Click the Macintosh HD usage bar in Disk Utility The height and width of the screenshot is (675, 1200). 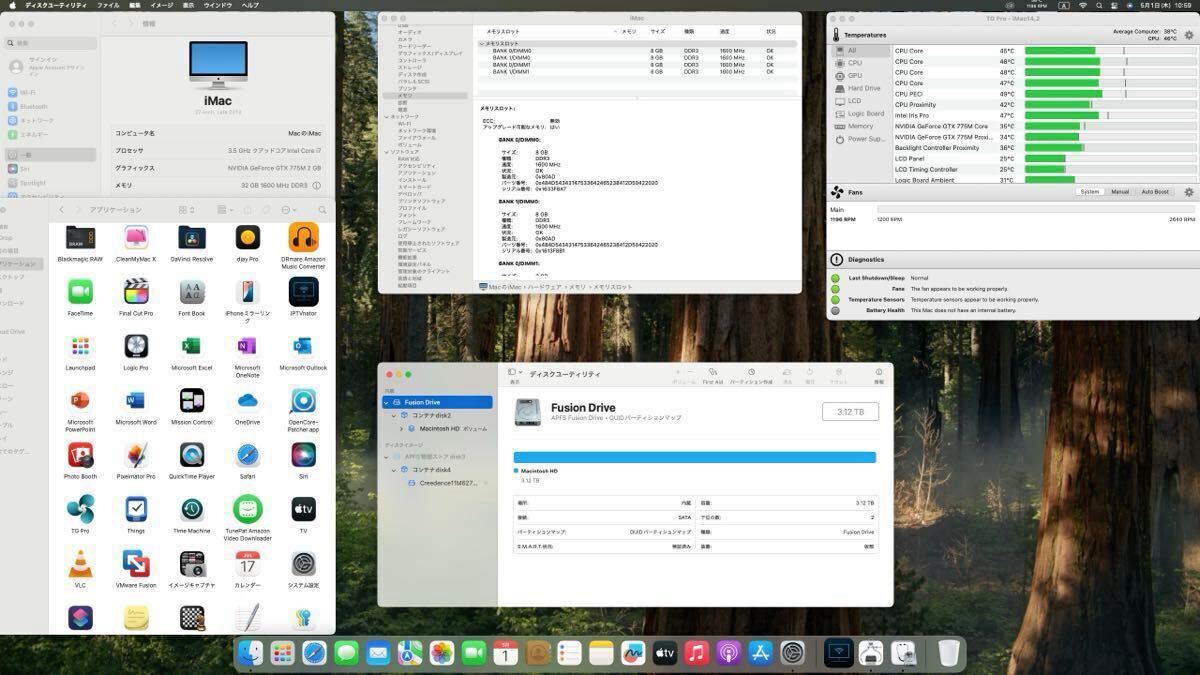[694, 457]
